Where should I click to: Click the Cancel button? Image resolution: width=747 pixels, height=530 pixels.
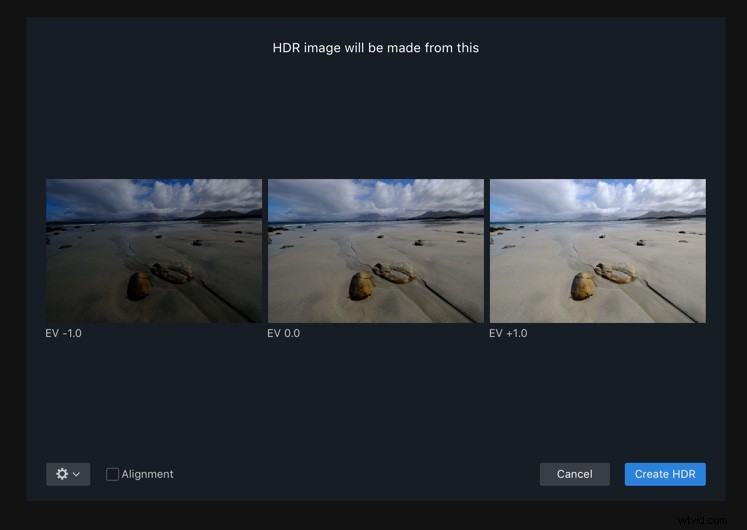(x=575, y=474)
